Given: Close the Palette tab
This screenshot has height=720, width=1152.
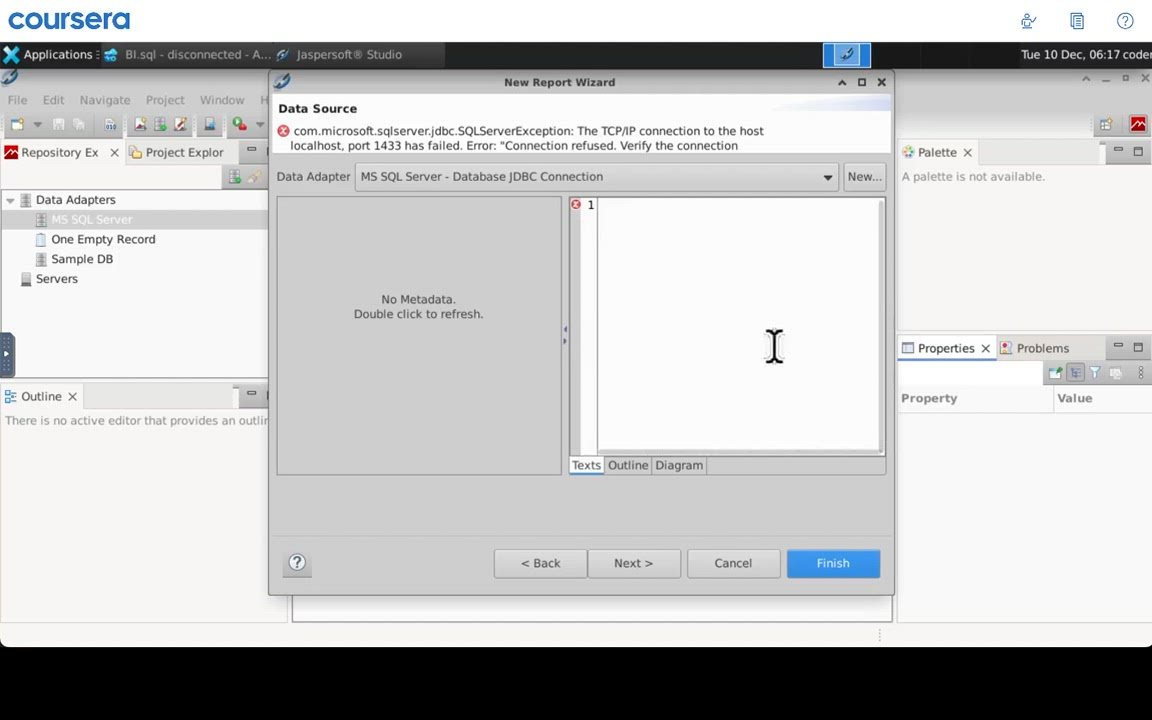Looking at the screenshot, I should (x=968, y=152).
